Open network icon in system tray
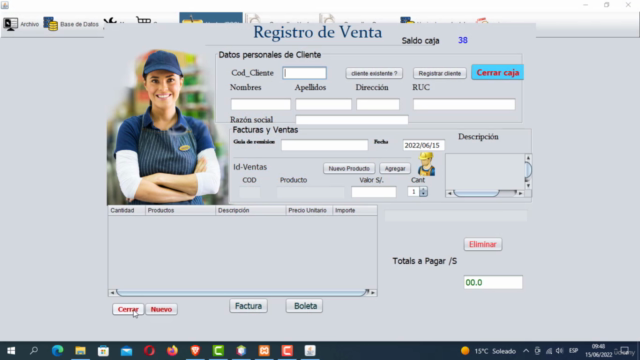 click(x=549, y=351)
